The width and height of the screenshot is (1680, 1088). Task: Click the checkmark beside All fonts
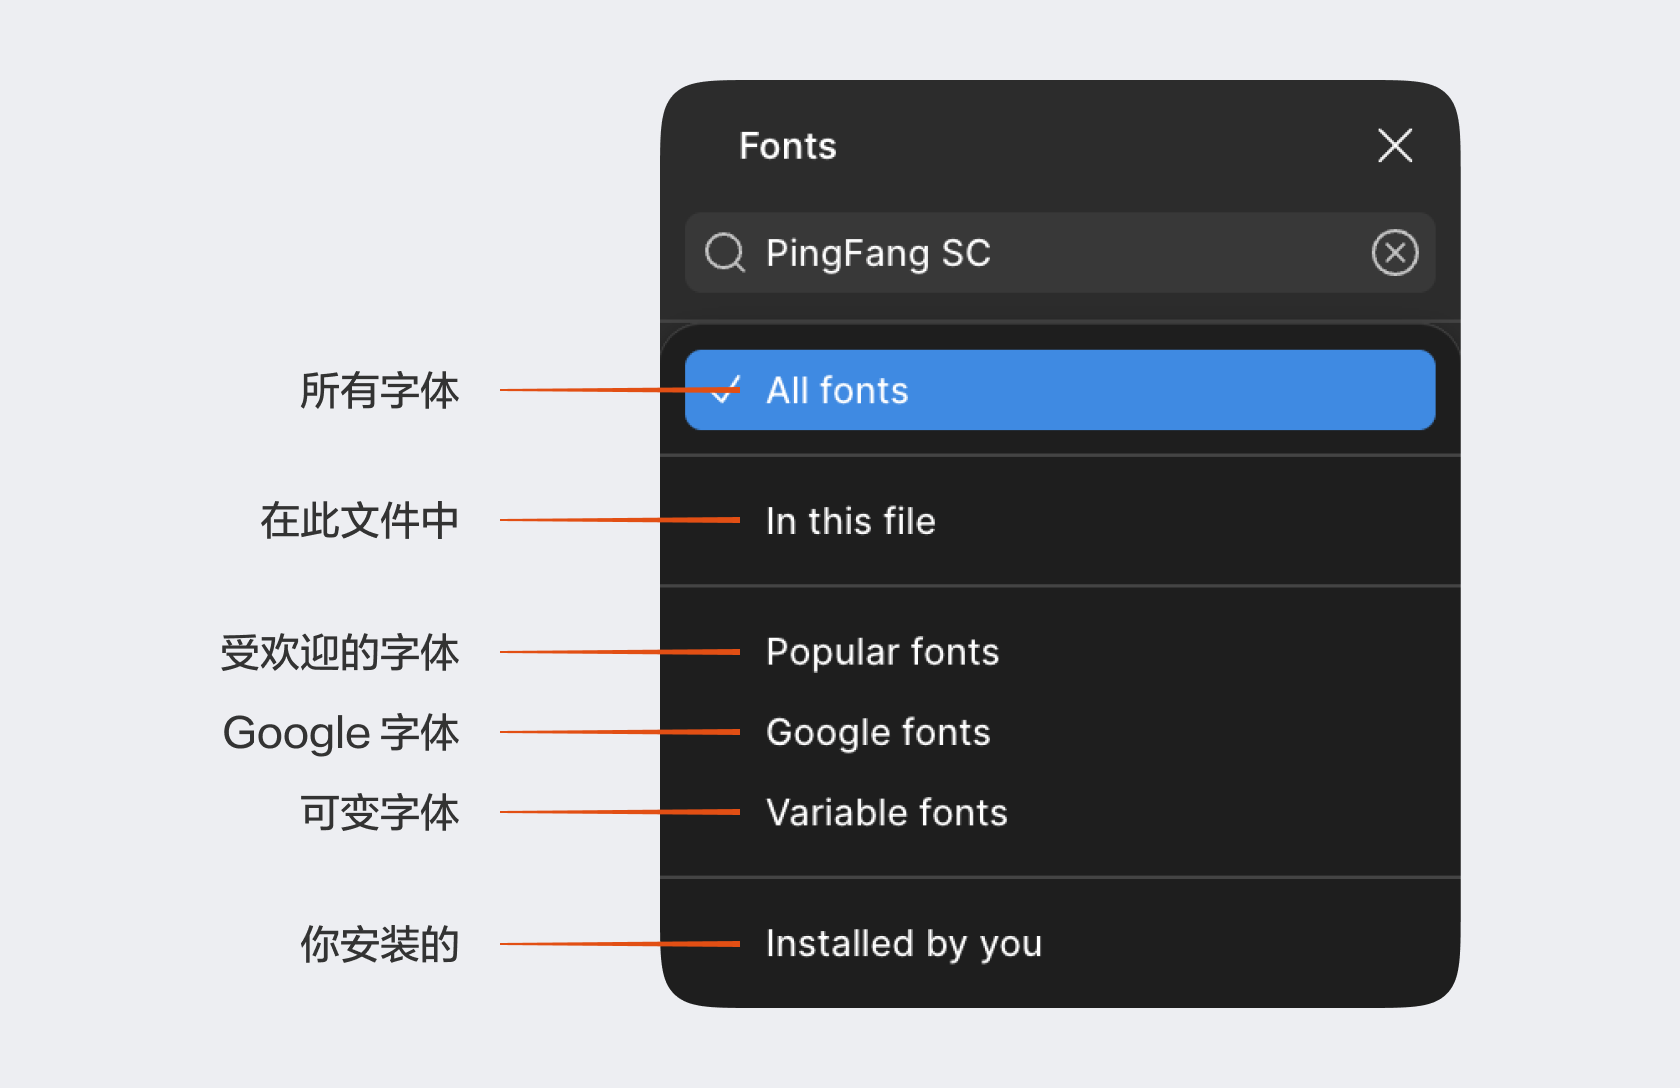tap(724, 390)
